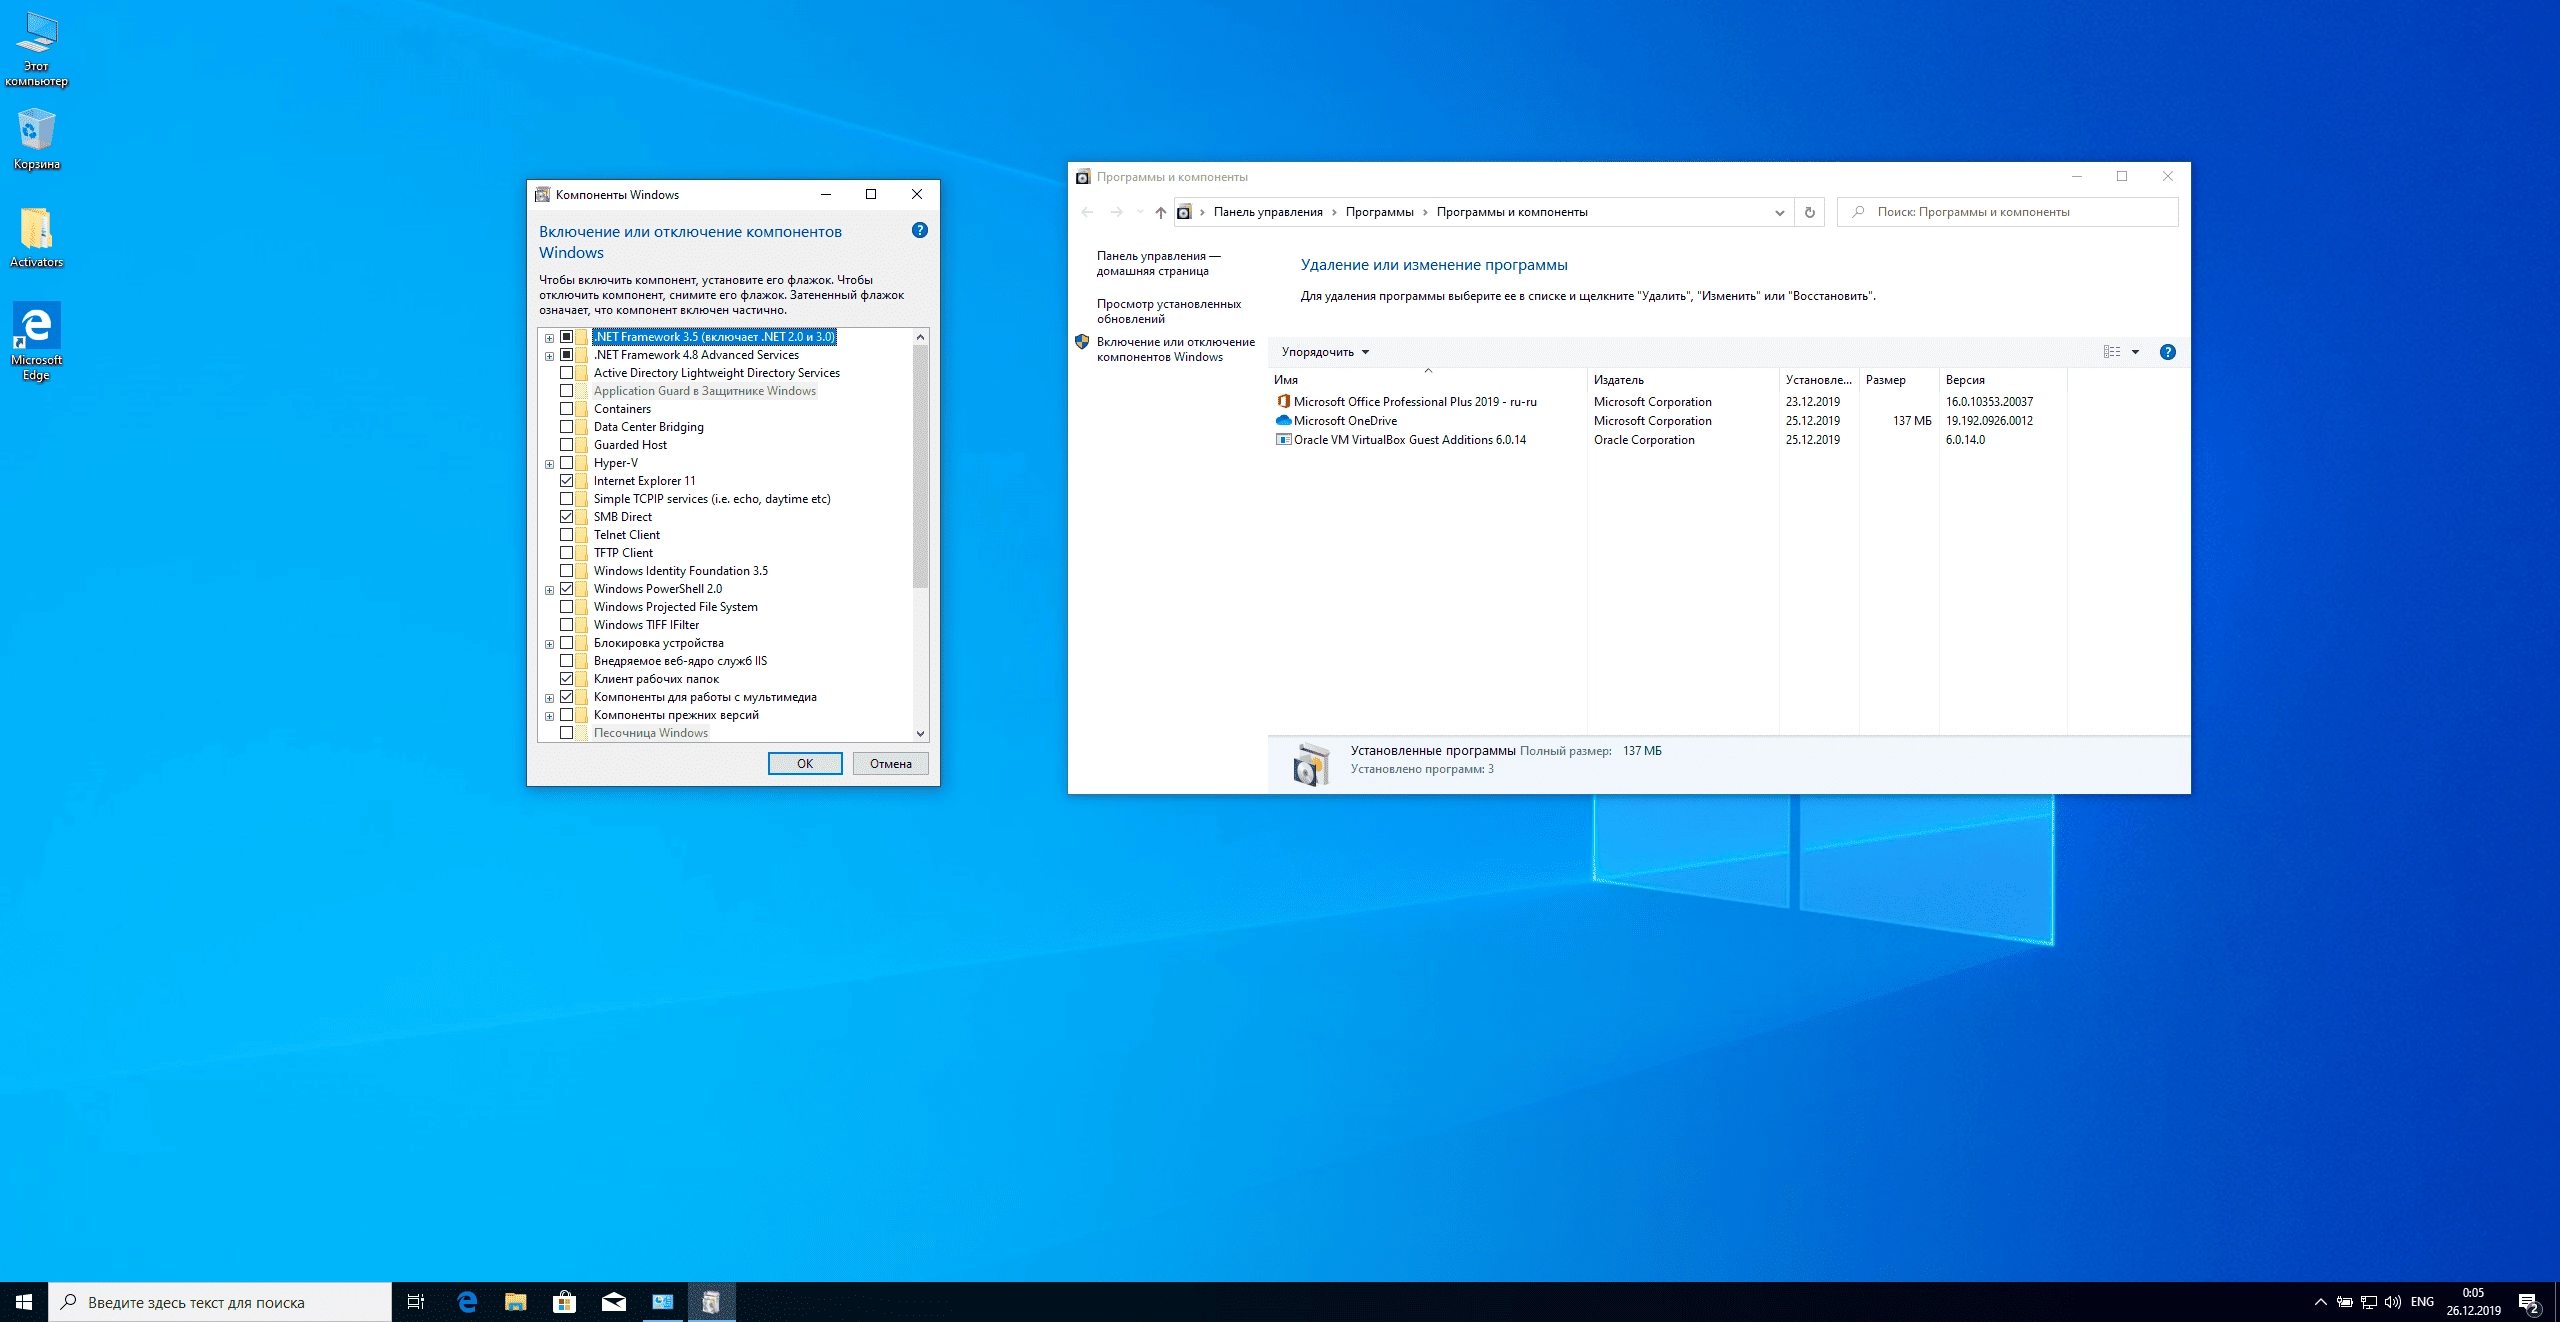Click the help icon in Программы и компоненты toolbar

pyautogui.click(x=2167, y=352)
